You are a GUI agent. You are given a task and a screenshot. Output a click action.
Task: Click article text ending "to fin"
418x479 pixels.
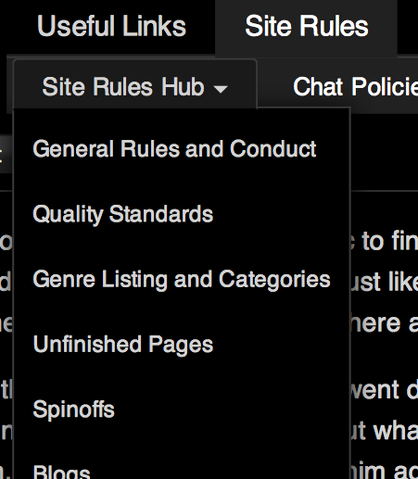[x=384, y=241]
